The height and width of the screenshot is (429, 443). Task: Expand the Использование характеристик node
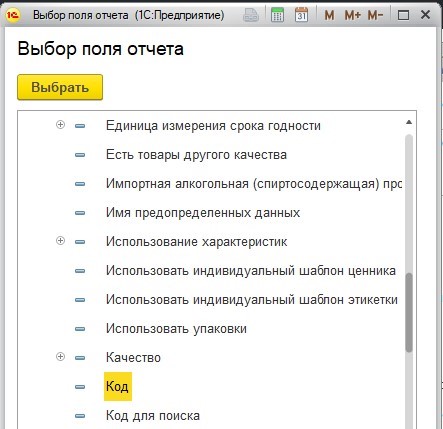click(x=60, y=241)
